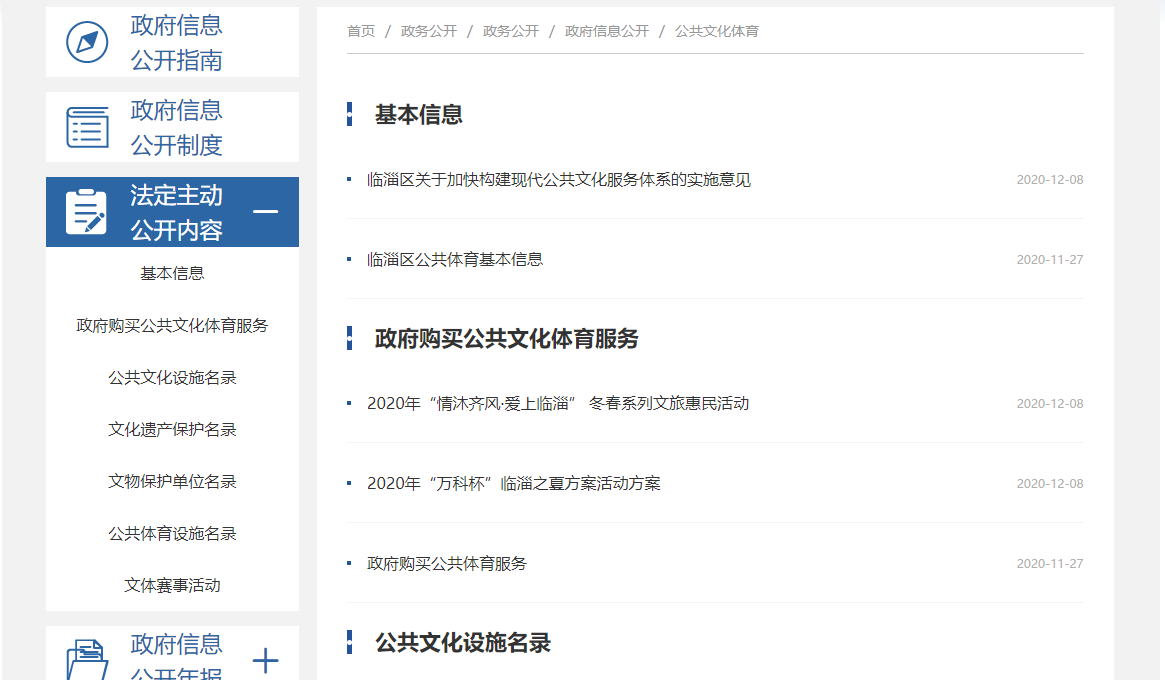Screen dimensions: 1165x680
Task: Open 临淄区公共体育基本信息 article
Action: pos(455,260)
